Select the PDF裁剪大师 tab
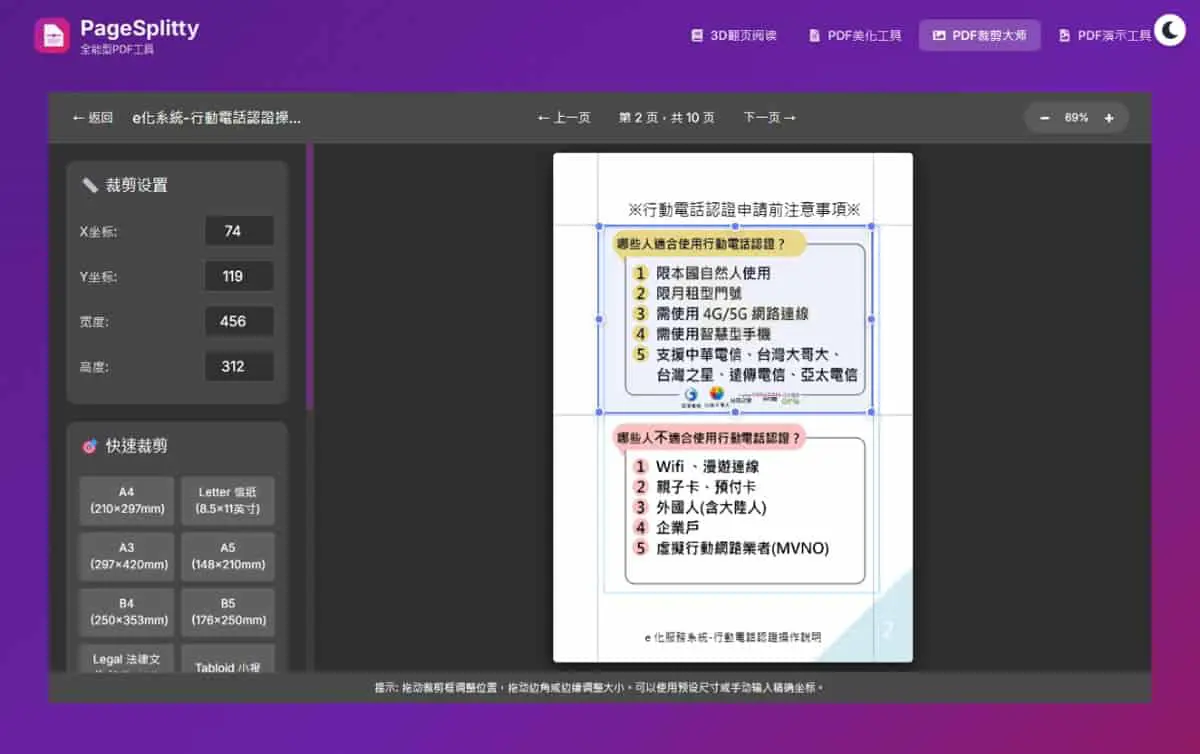 [980, 35]
